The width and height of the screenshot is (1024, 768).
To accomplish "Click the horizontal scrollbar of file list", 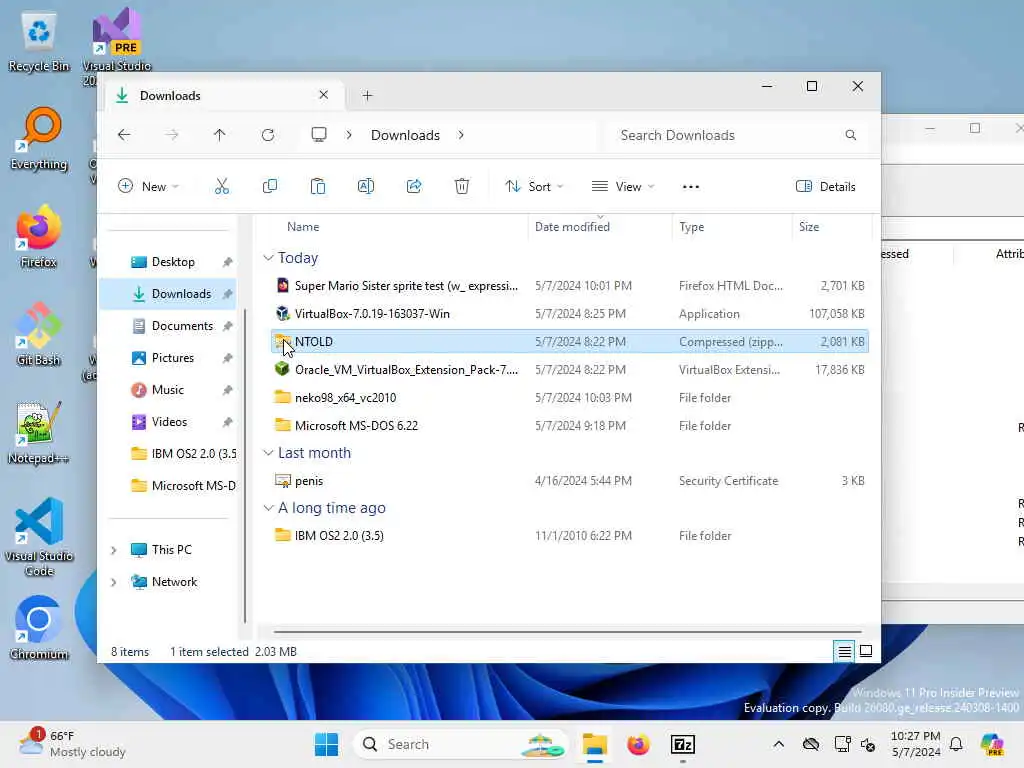I will point(567,632).
